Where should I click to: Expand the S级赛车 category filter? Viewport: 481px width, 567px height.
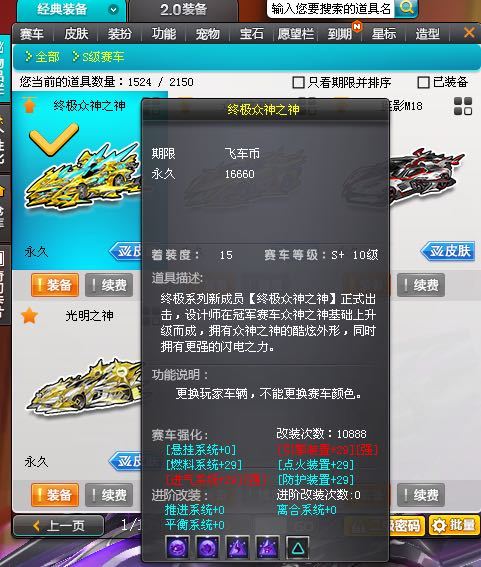tap(98, 57)
